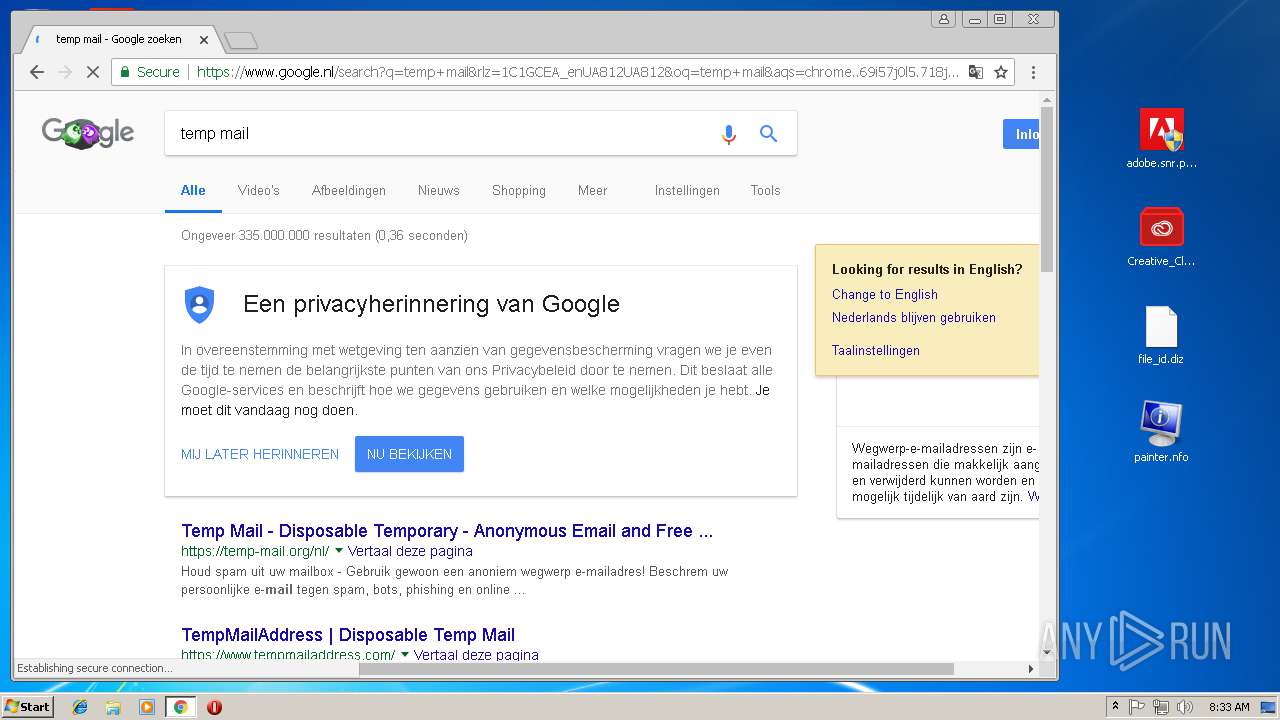Open Temp Mail - Disposable Temporary result
The width and height of the screenshot is (1280, 720).
(447, 531)
